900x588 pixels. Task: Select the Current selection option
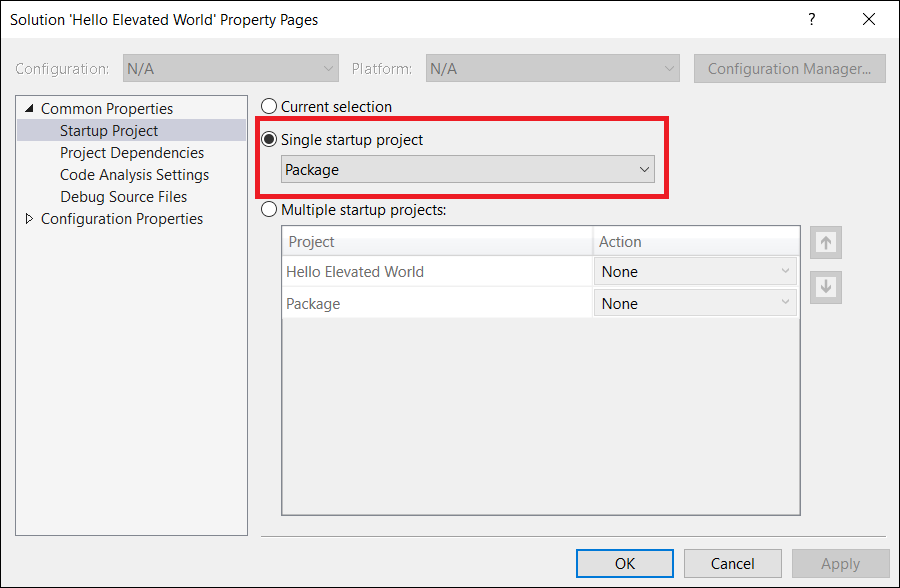click(268, 106)
